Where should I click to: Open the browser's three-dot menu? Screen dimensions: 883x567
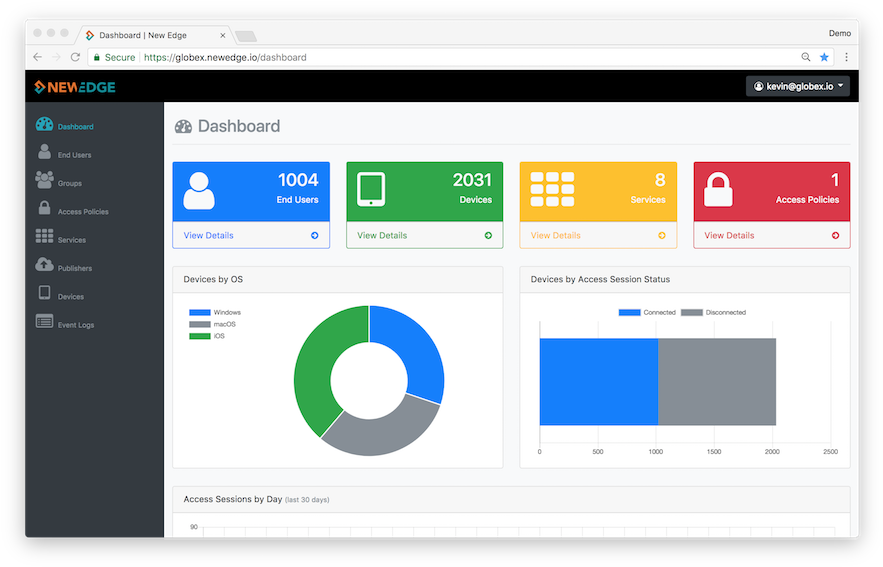(846, 58)
